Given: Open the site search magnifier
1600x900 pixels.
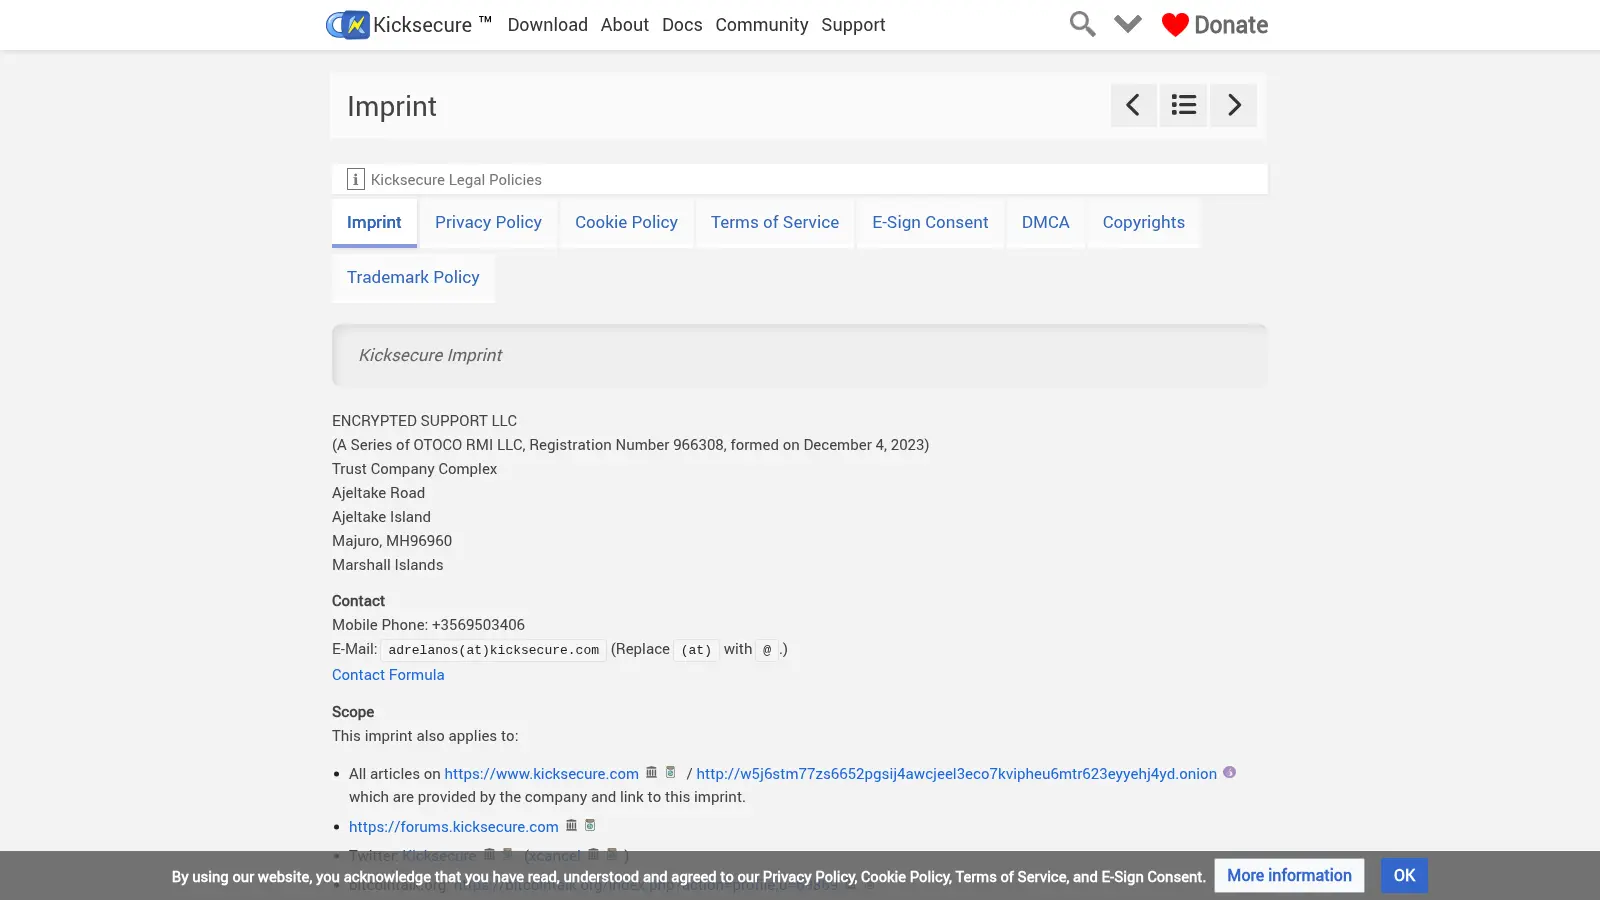Looking at the screenshot, I should click(x=1082, y=24).
